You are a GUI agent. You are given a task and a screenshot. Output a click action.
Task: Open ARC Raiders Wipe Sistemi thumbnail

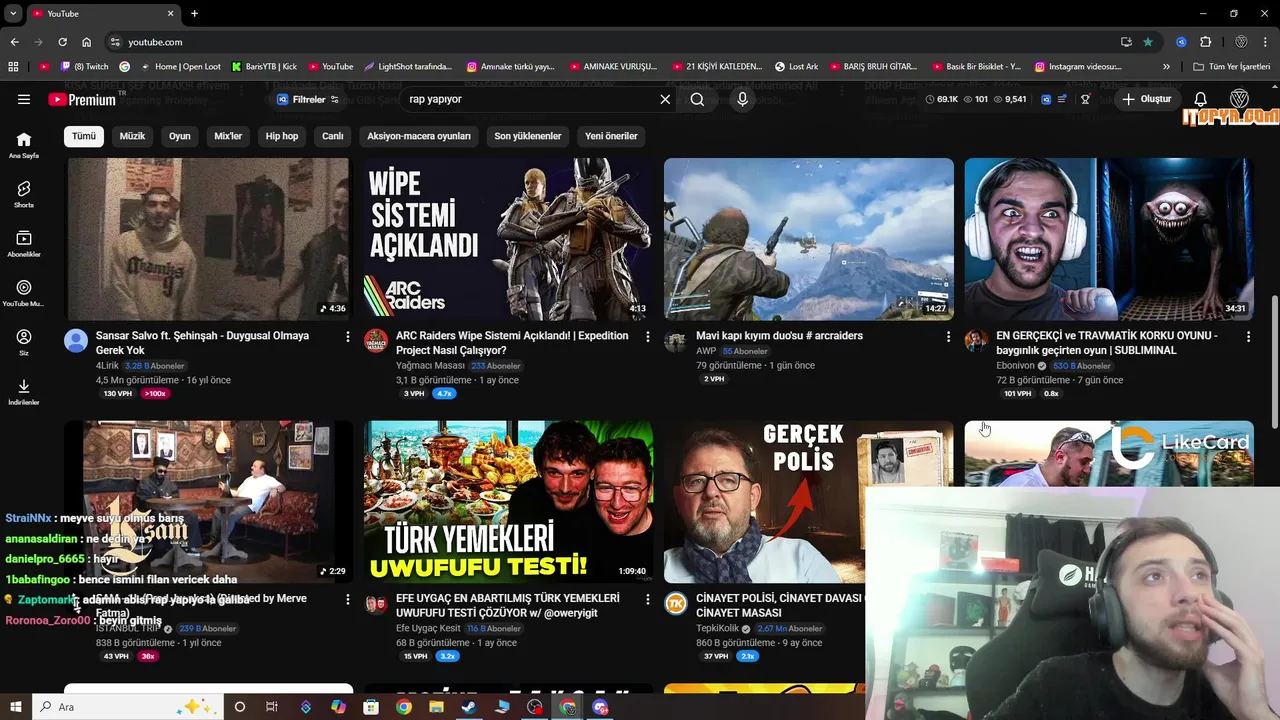509,238
